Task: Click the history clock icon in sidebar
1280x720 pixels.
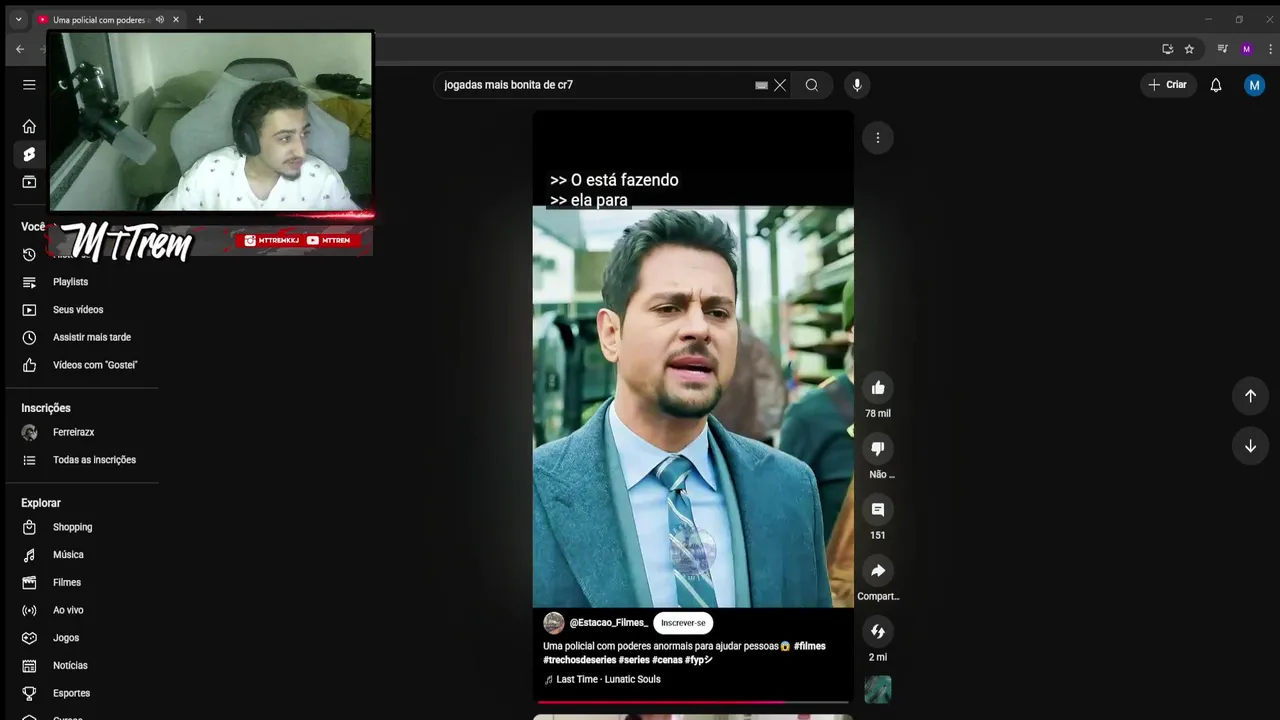Action: tap(29, 255)
